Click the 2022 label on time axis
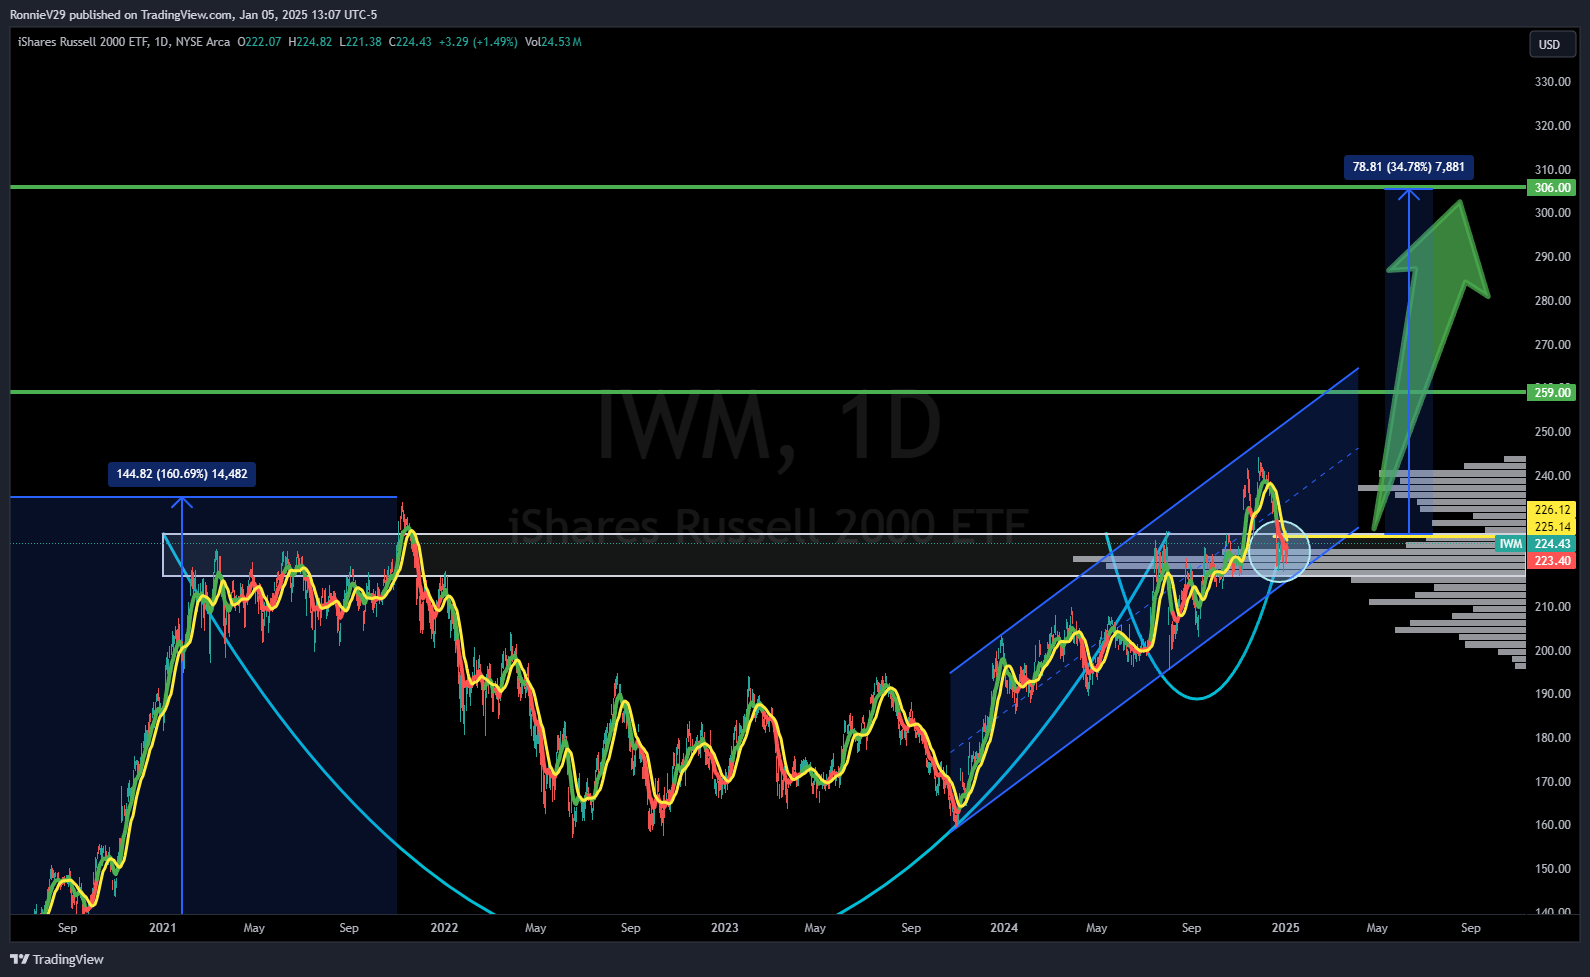This screenshot has width=1590, height=977. pyautogui.click(x=444, y=928)
